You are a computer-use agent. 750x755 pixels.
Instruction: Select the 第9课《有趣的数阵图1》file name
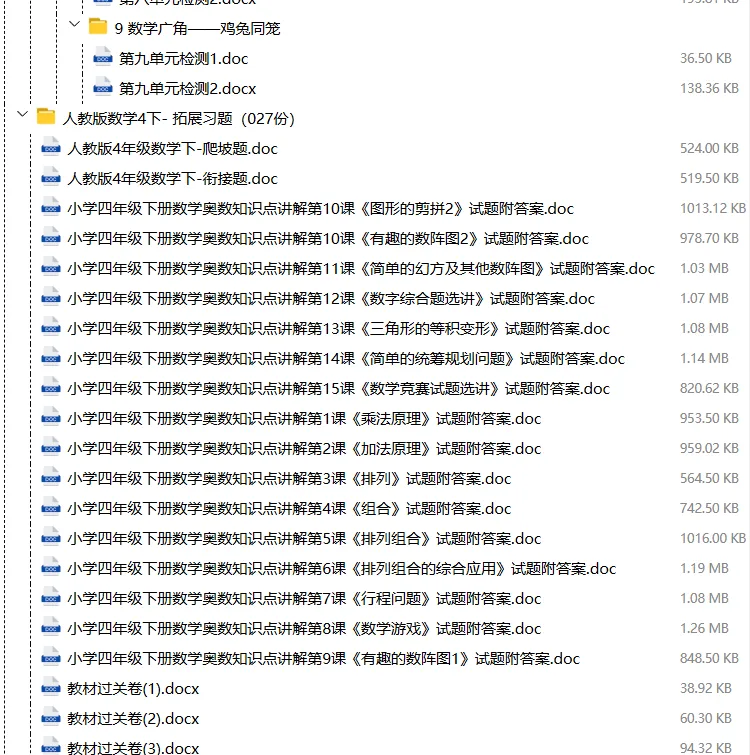click(323, 659)
